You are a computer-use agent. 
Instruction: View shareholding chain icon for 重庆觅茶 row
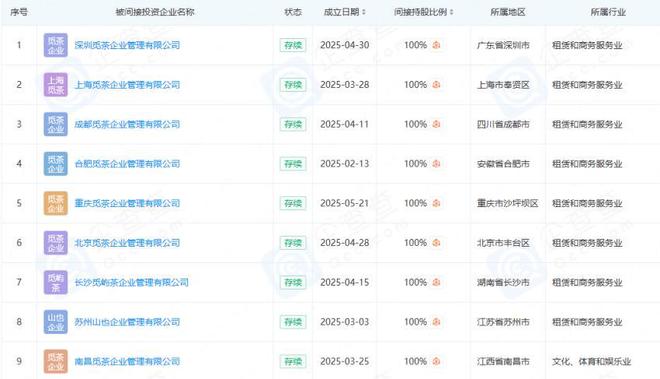(436, 203)
